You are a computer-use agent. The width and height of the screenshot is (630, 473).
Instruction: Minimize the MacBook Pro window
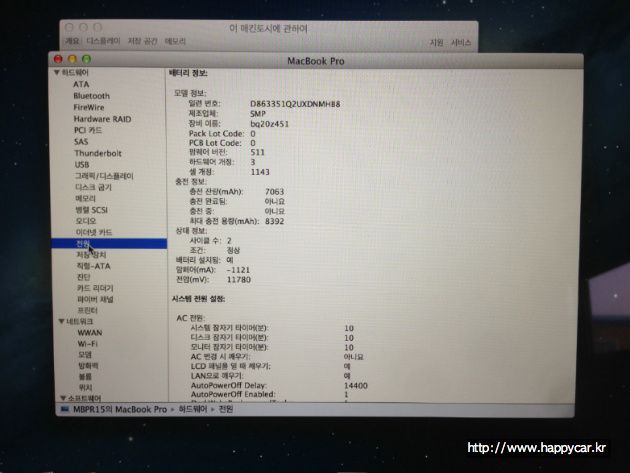(72, 59)
